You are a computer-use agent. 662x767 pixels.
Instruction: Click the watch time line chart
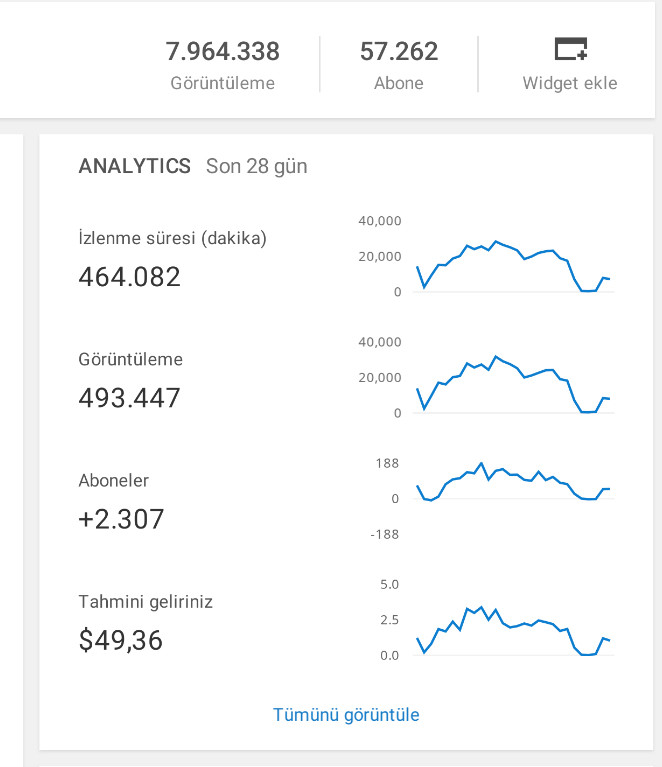(x=513, y=267)
